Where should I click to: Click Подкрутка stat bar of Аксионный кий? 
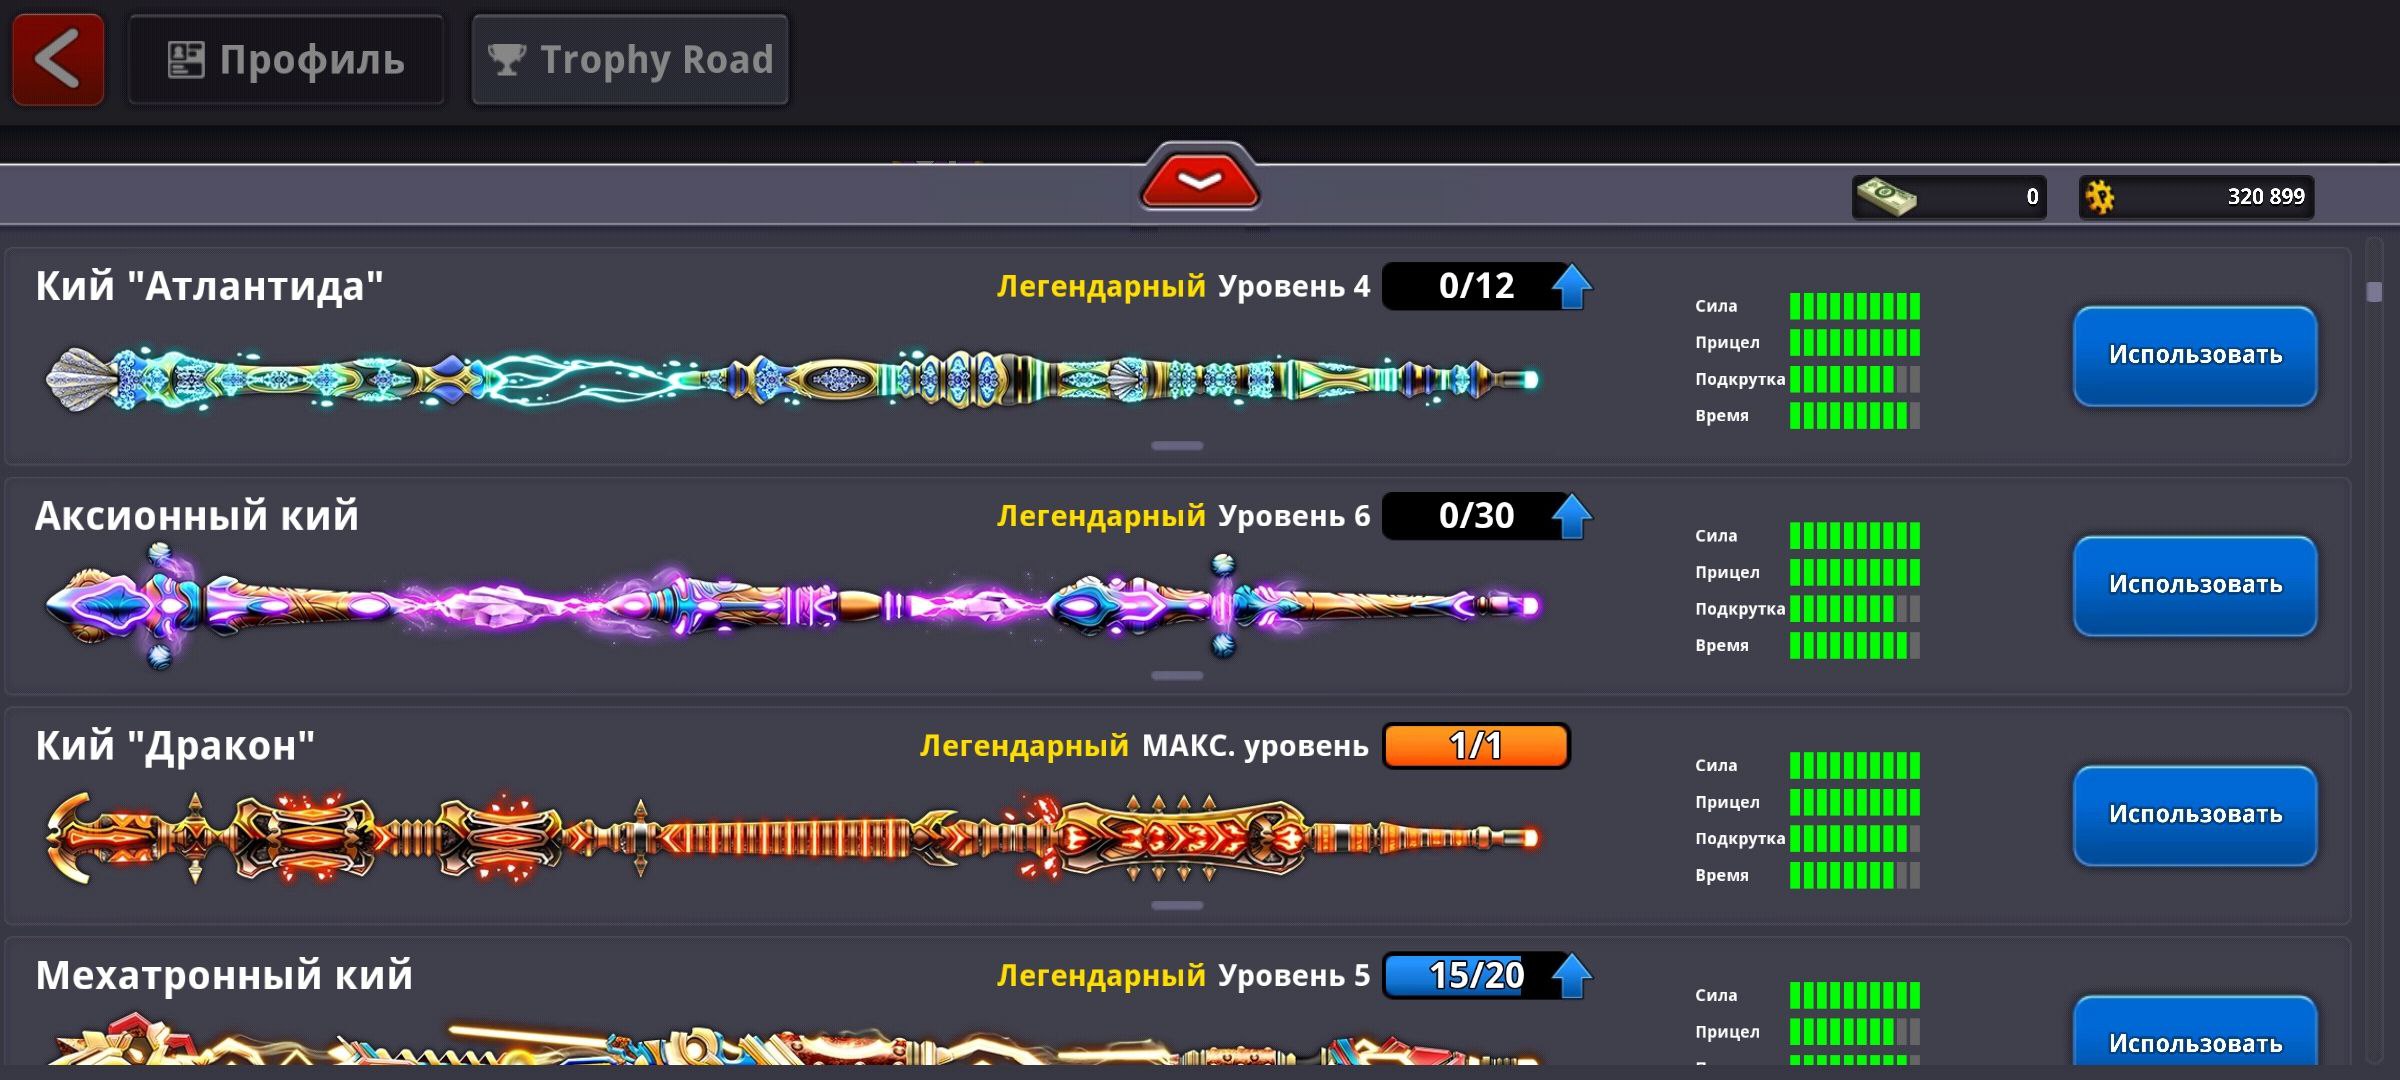tap(1855, 609)
